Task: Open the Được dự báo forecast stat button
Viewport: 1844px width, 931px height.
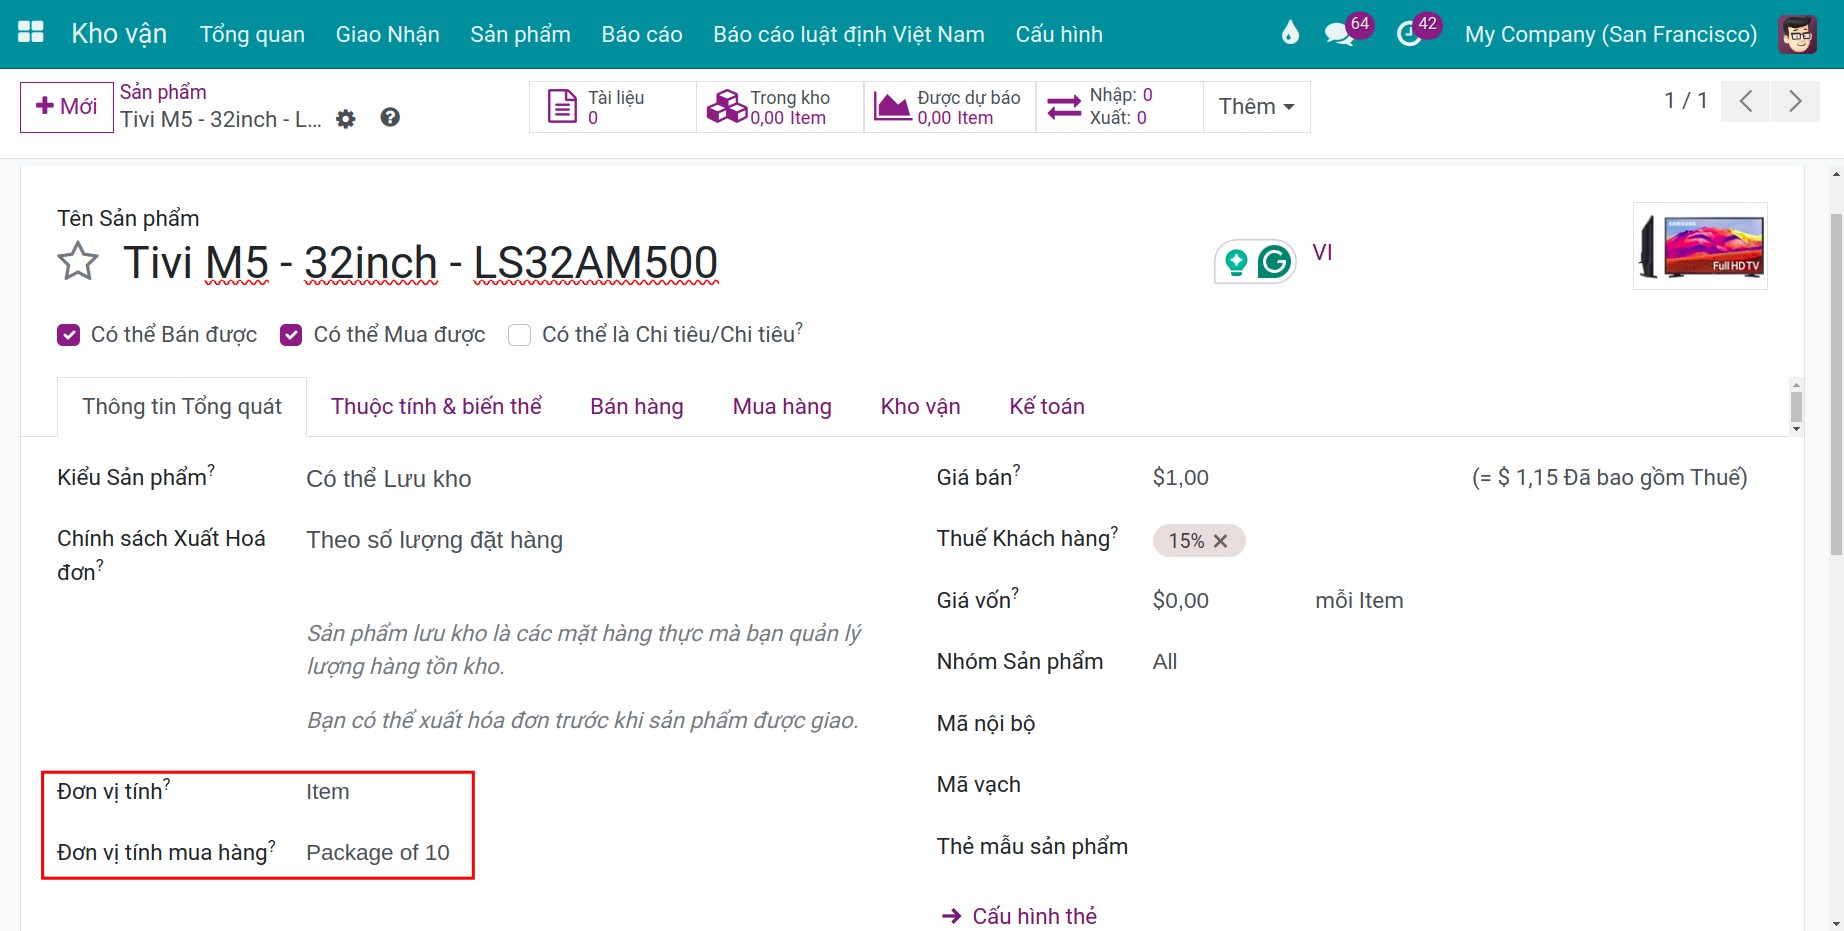Action: (x=950, y=107)
